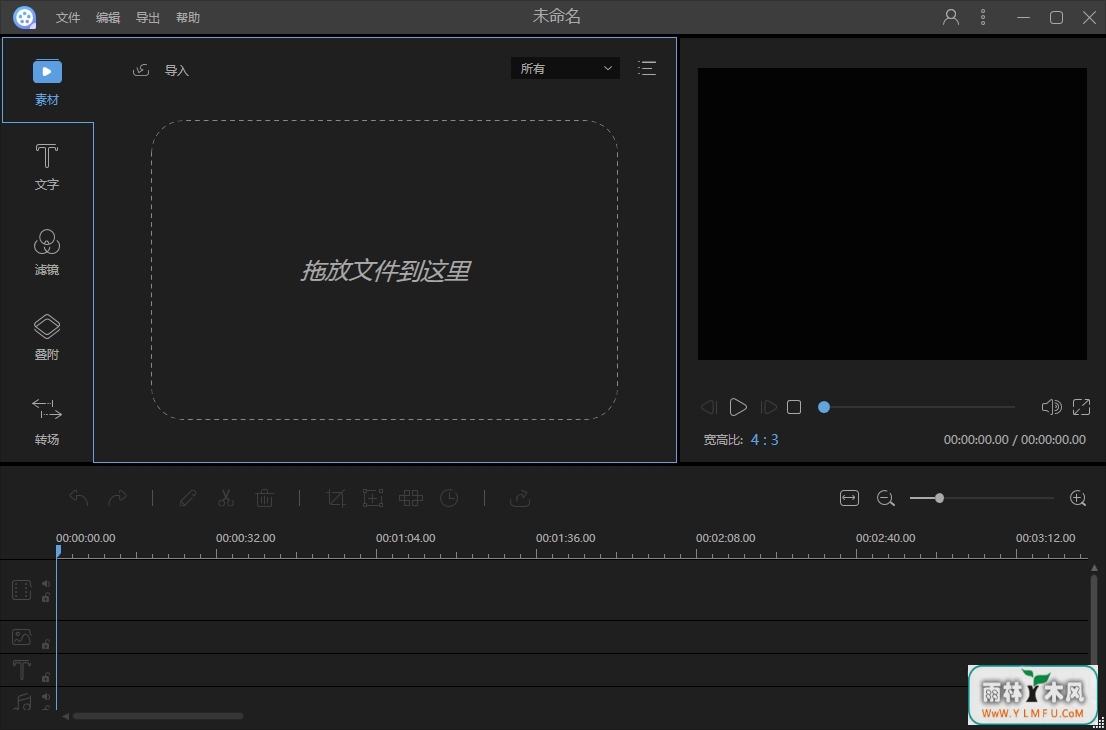The height and width of the screenshot is (730, 1106).
Task: Click the picture overlay track icon
Action: pos(22,637)
